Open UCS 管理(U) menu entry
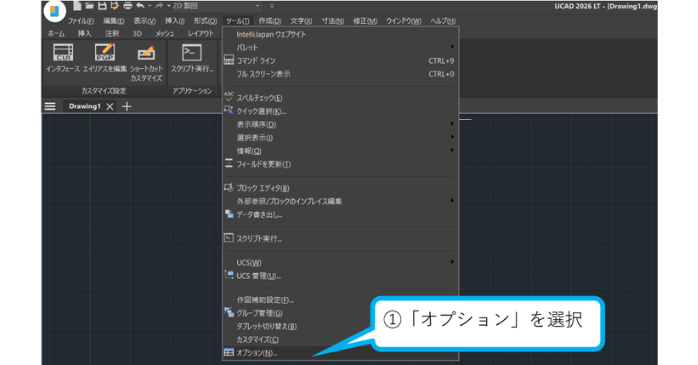The height and width of the screenshot is (365, 698). [341, 276]
